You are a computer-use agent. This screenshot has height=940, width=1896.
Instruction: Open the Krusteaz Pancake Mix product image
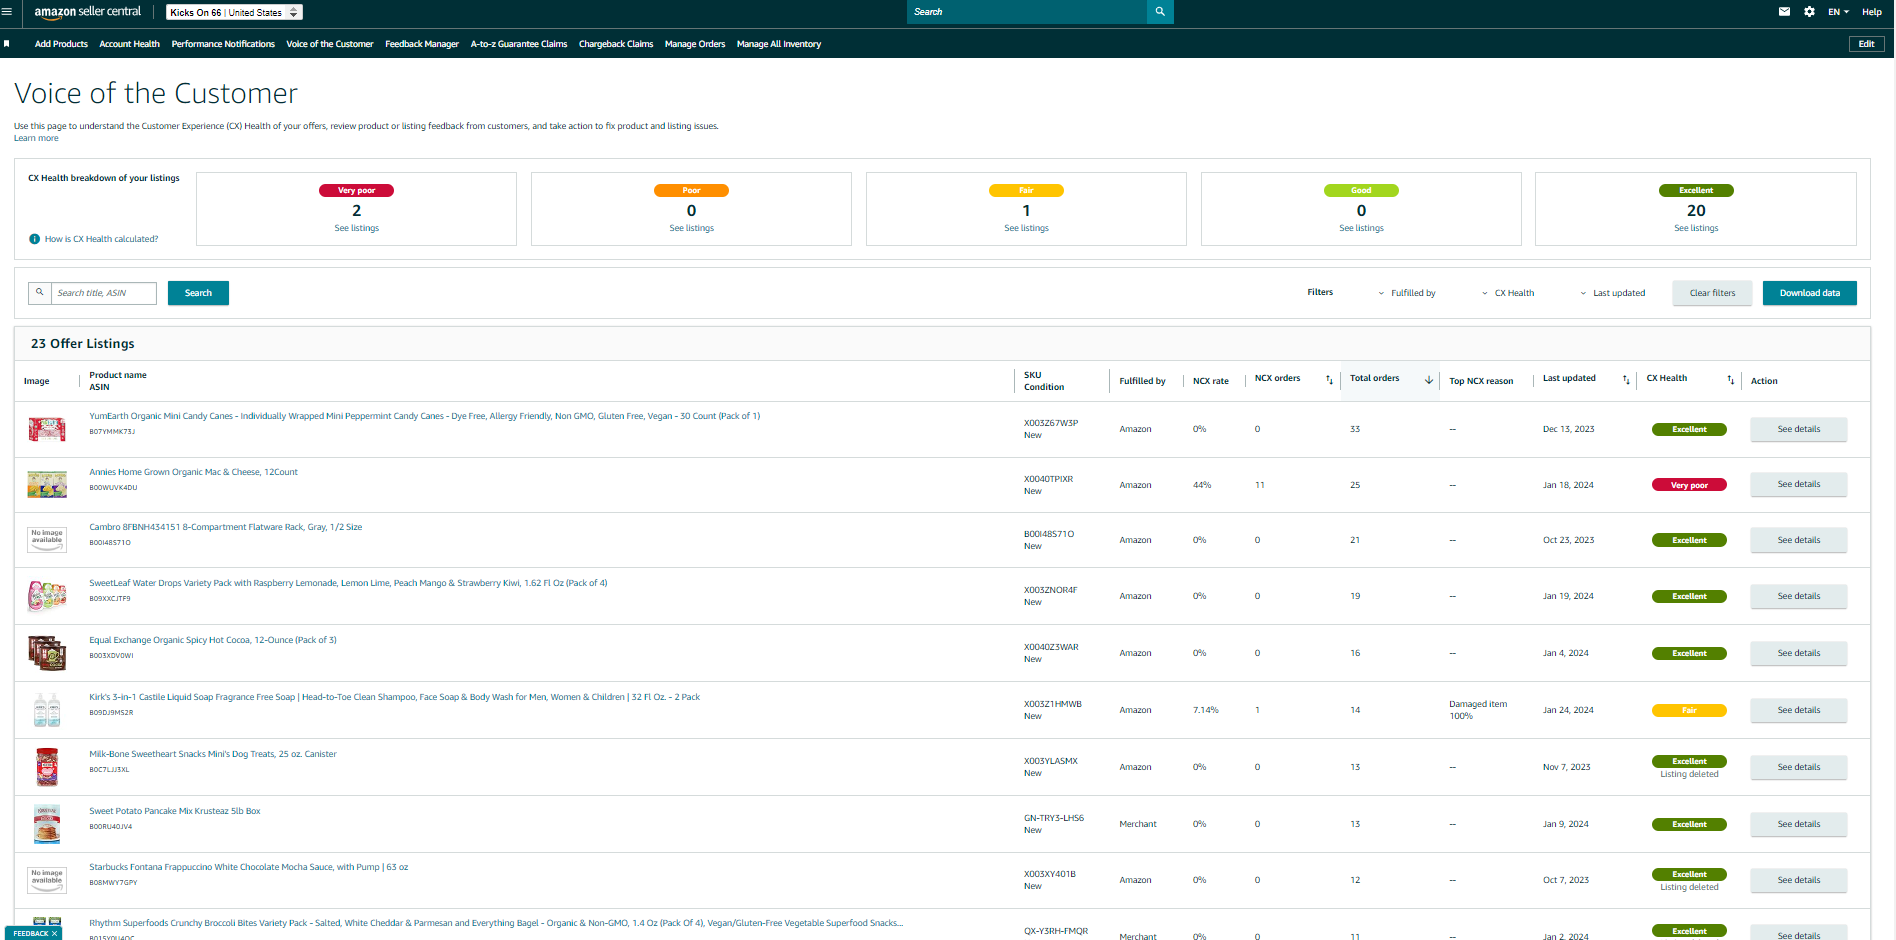pos(47,824)
